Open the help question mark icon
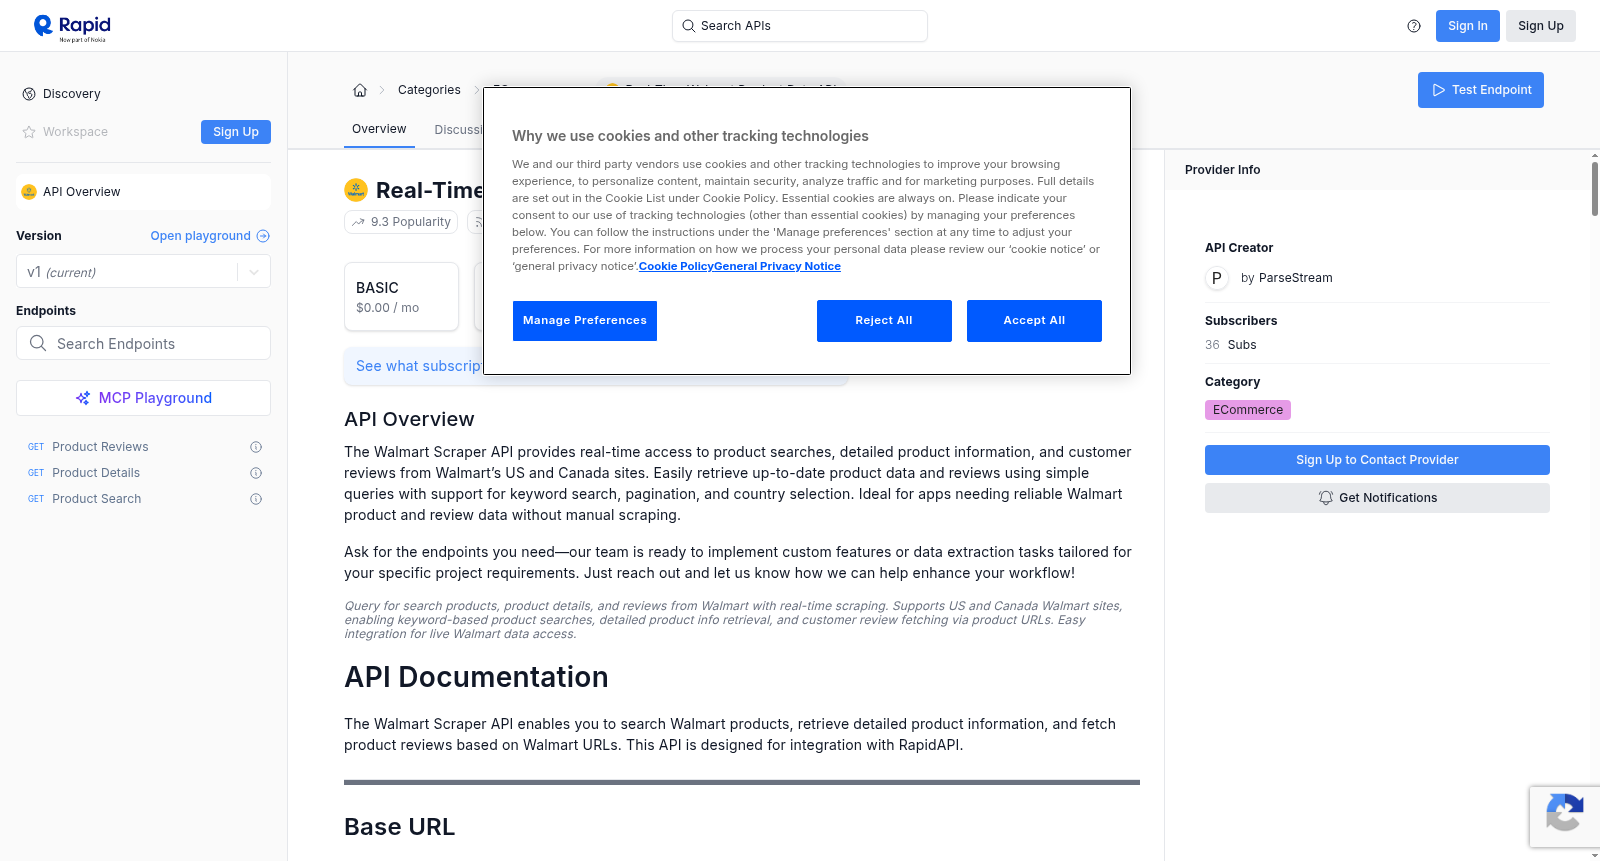 1414,26
